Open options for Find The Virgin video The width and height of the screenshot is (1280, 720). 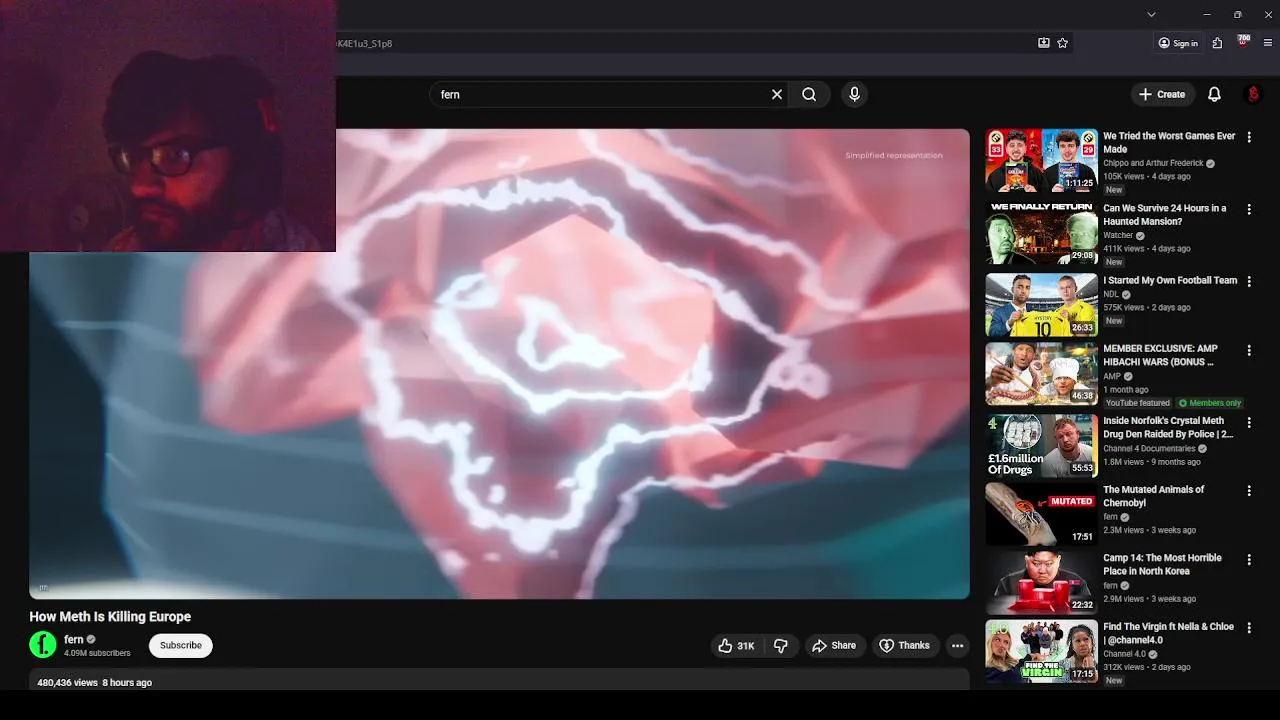tap(1249, 628)
